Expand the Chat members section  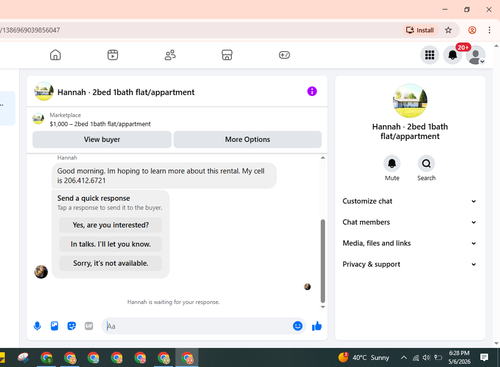tap(410, 222)
